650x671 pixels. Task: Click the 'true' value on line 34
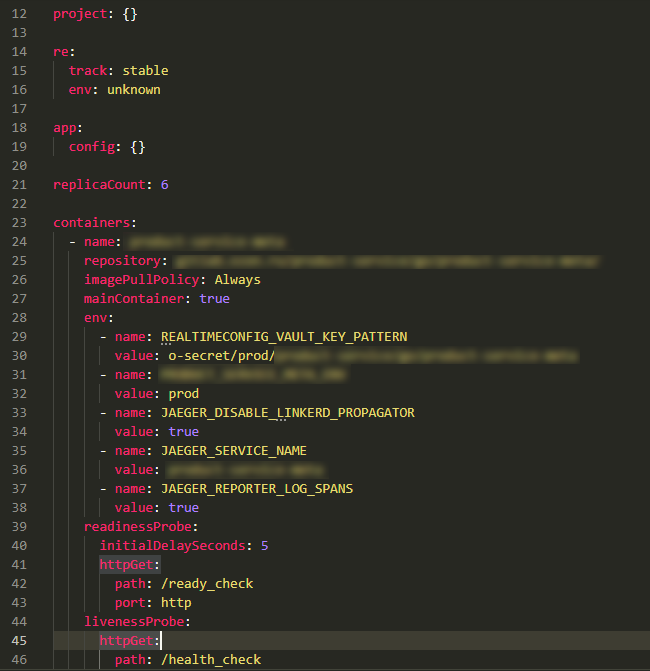(x=184, y=432)
